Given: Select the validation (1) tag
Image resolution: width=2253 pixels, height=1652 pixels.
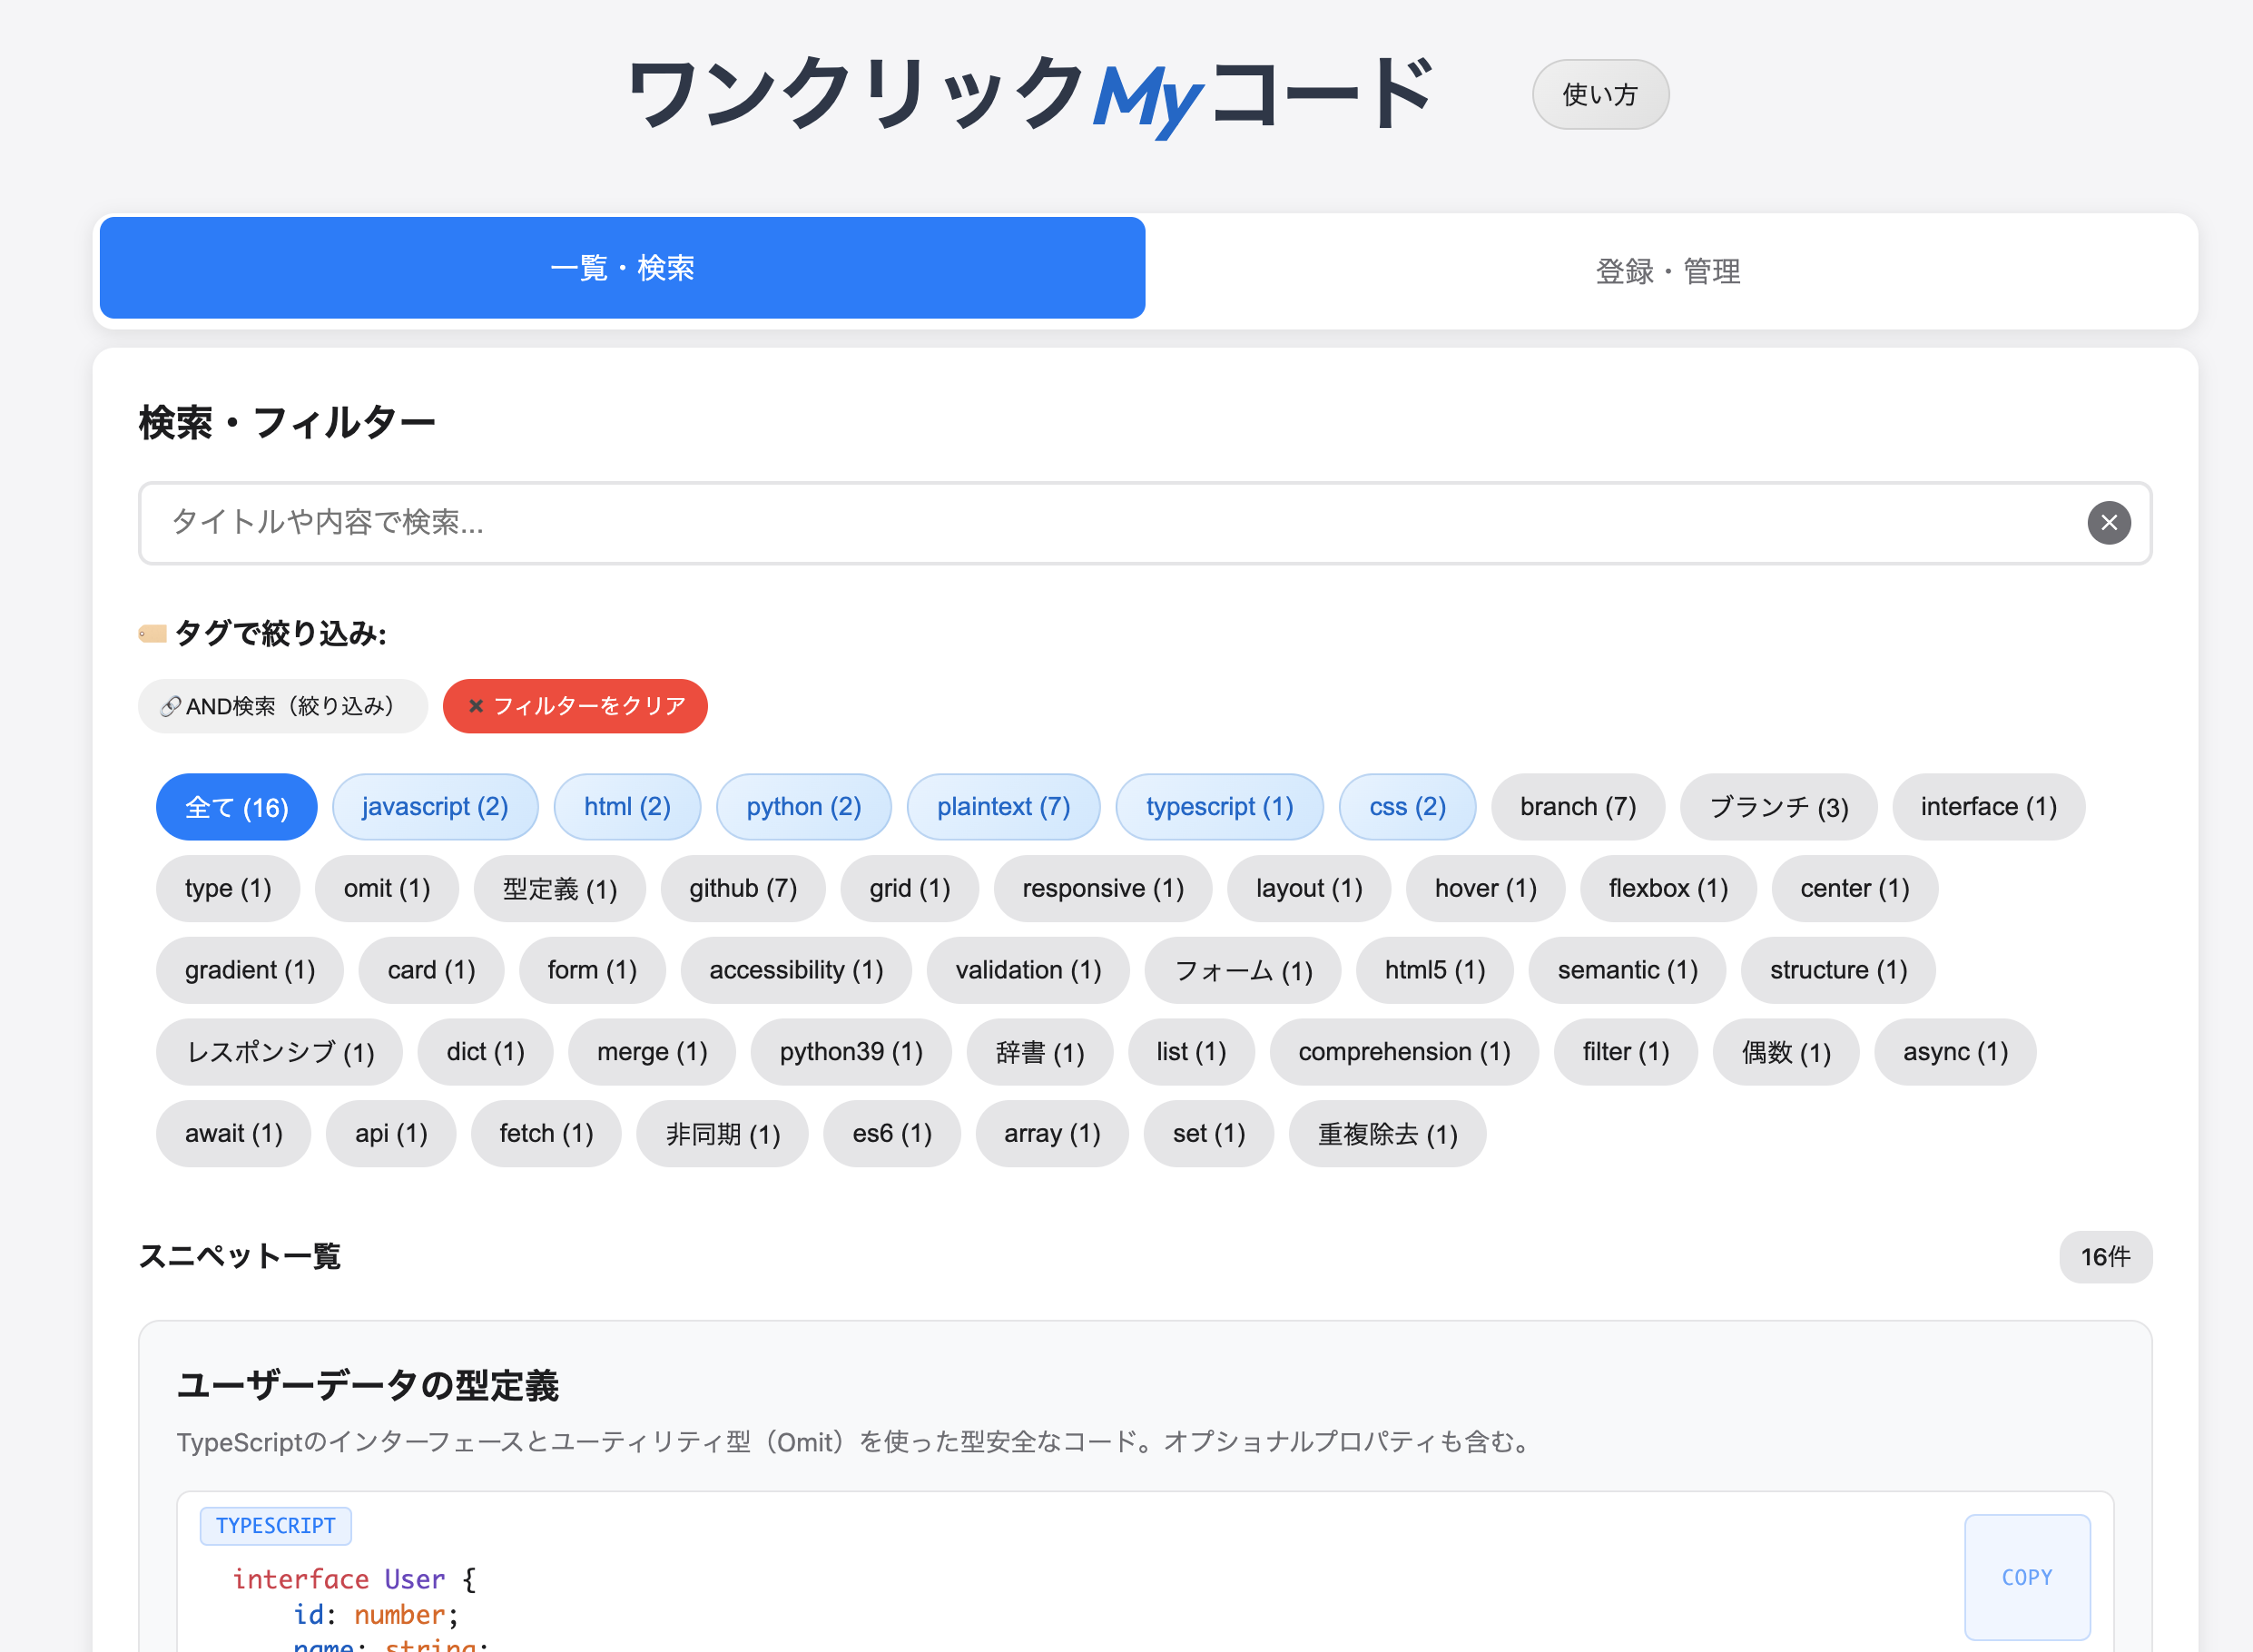Looking at the screenshot, I should point(1028,971).
